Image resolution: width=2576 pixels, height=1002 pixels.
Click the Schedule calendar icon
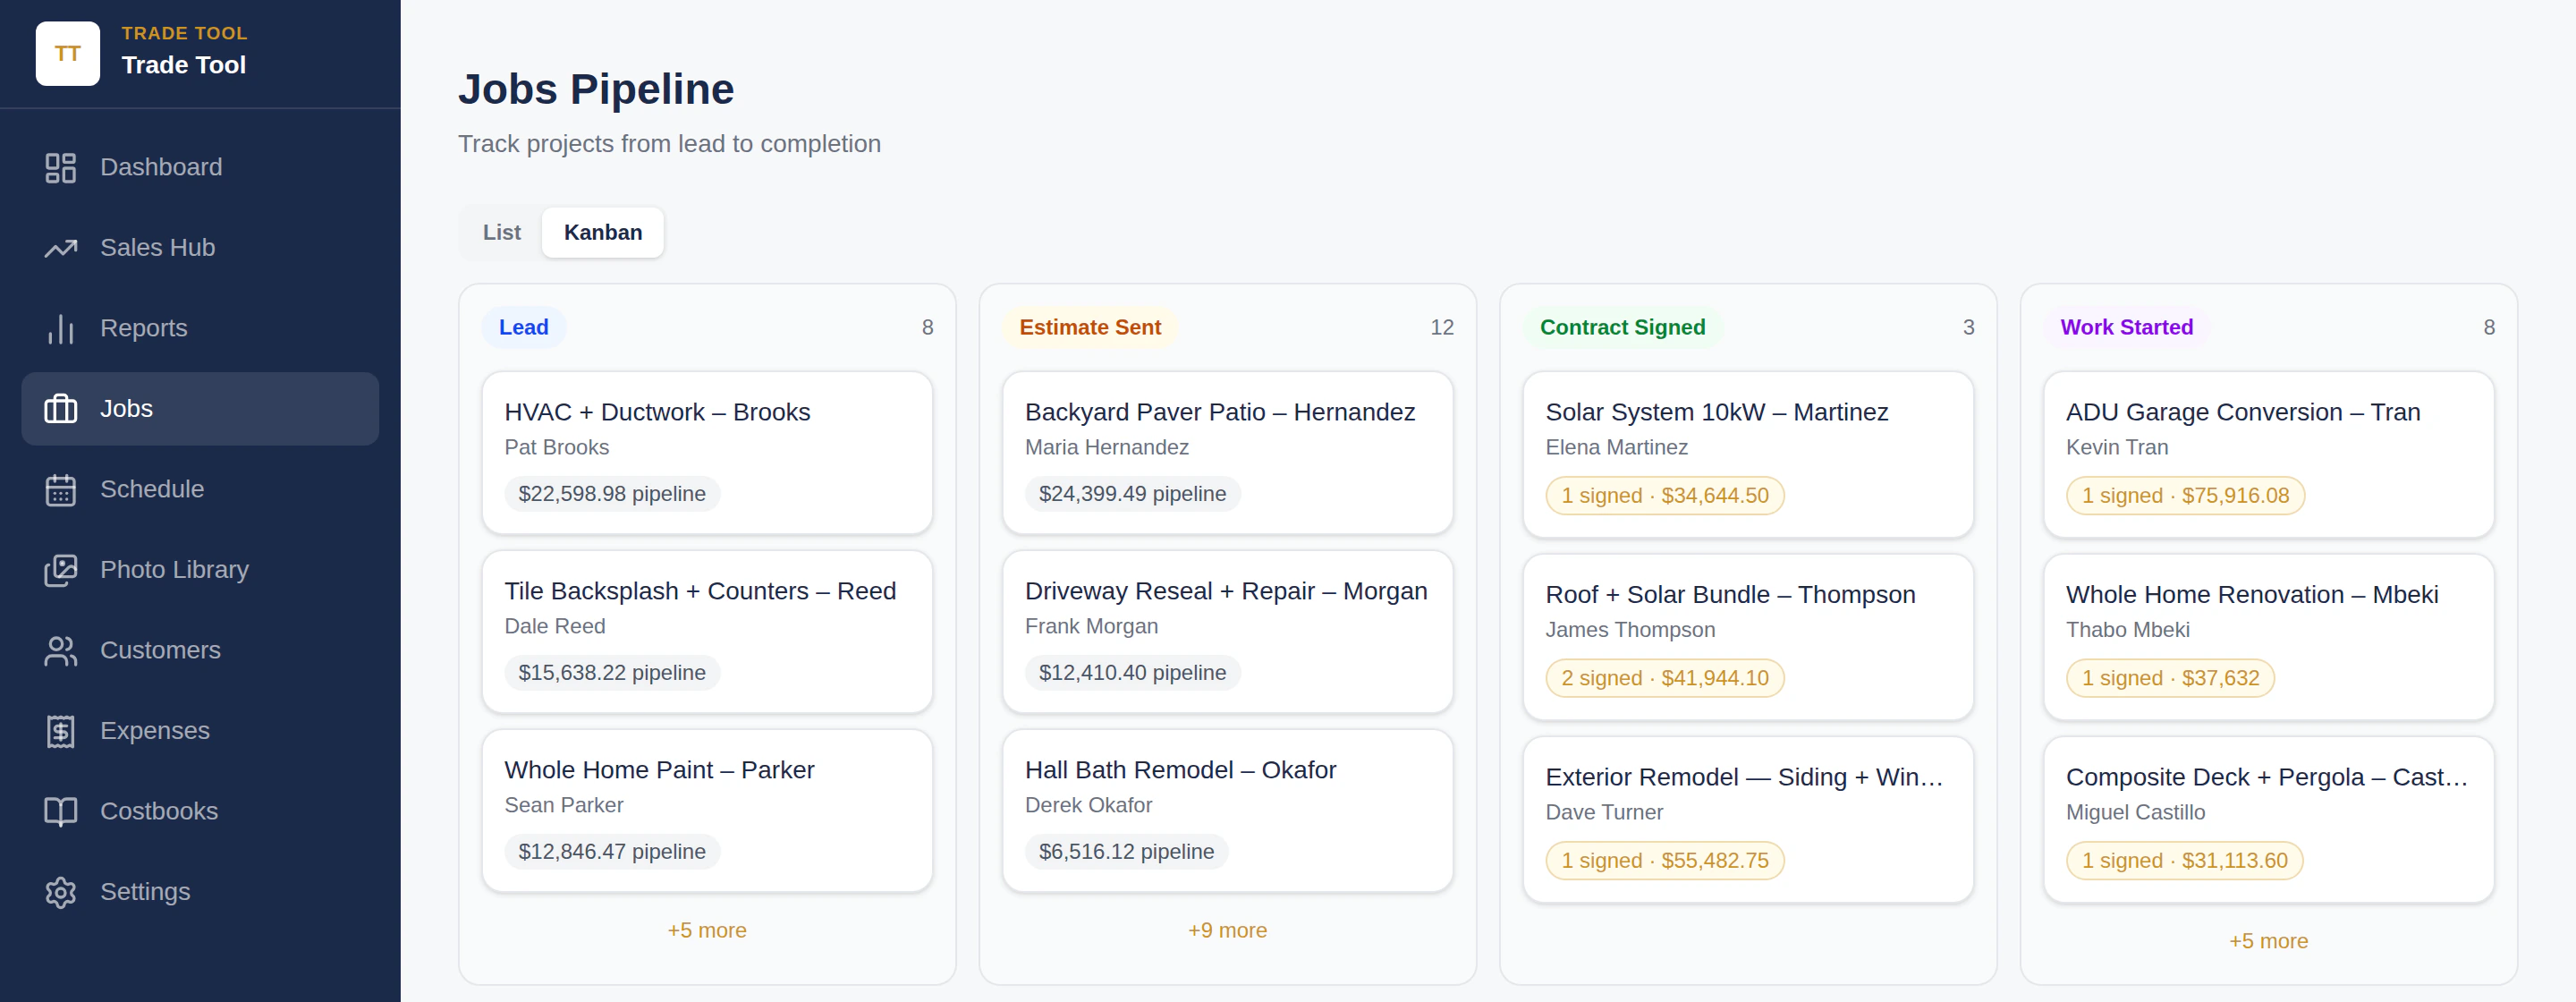pyautogui.click(x=60, y=489)
